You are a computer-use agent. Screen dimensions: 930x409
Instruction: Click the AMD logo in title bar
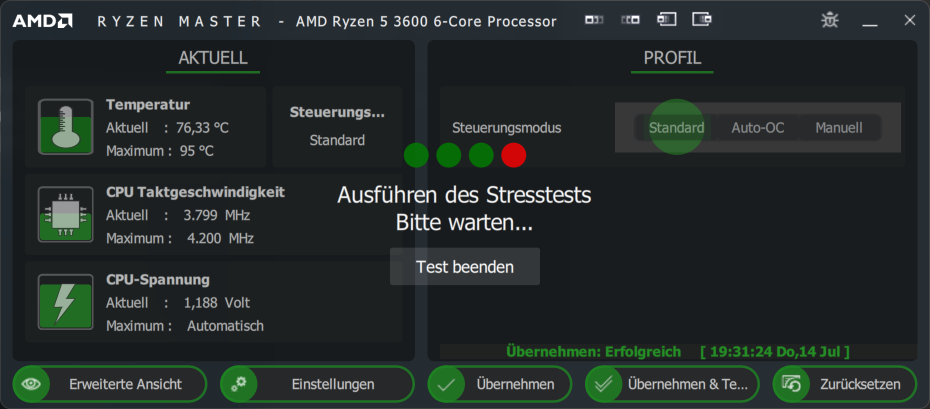coord(43,21)
